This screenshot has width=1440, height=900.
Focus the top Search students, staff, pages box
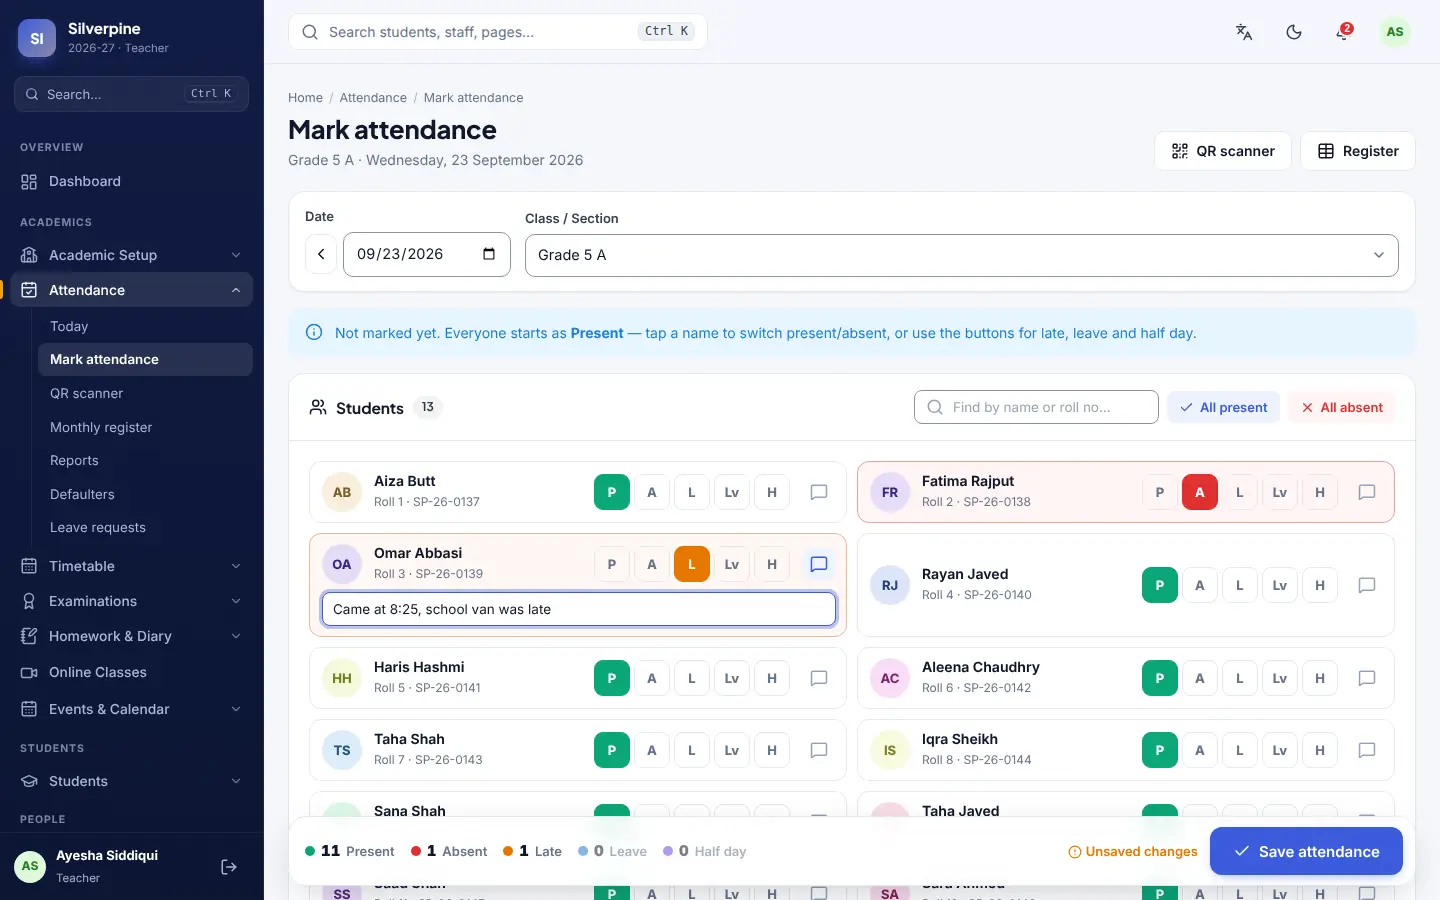pyautogui.click(x=498, y=32)
